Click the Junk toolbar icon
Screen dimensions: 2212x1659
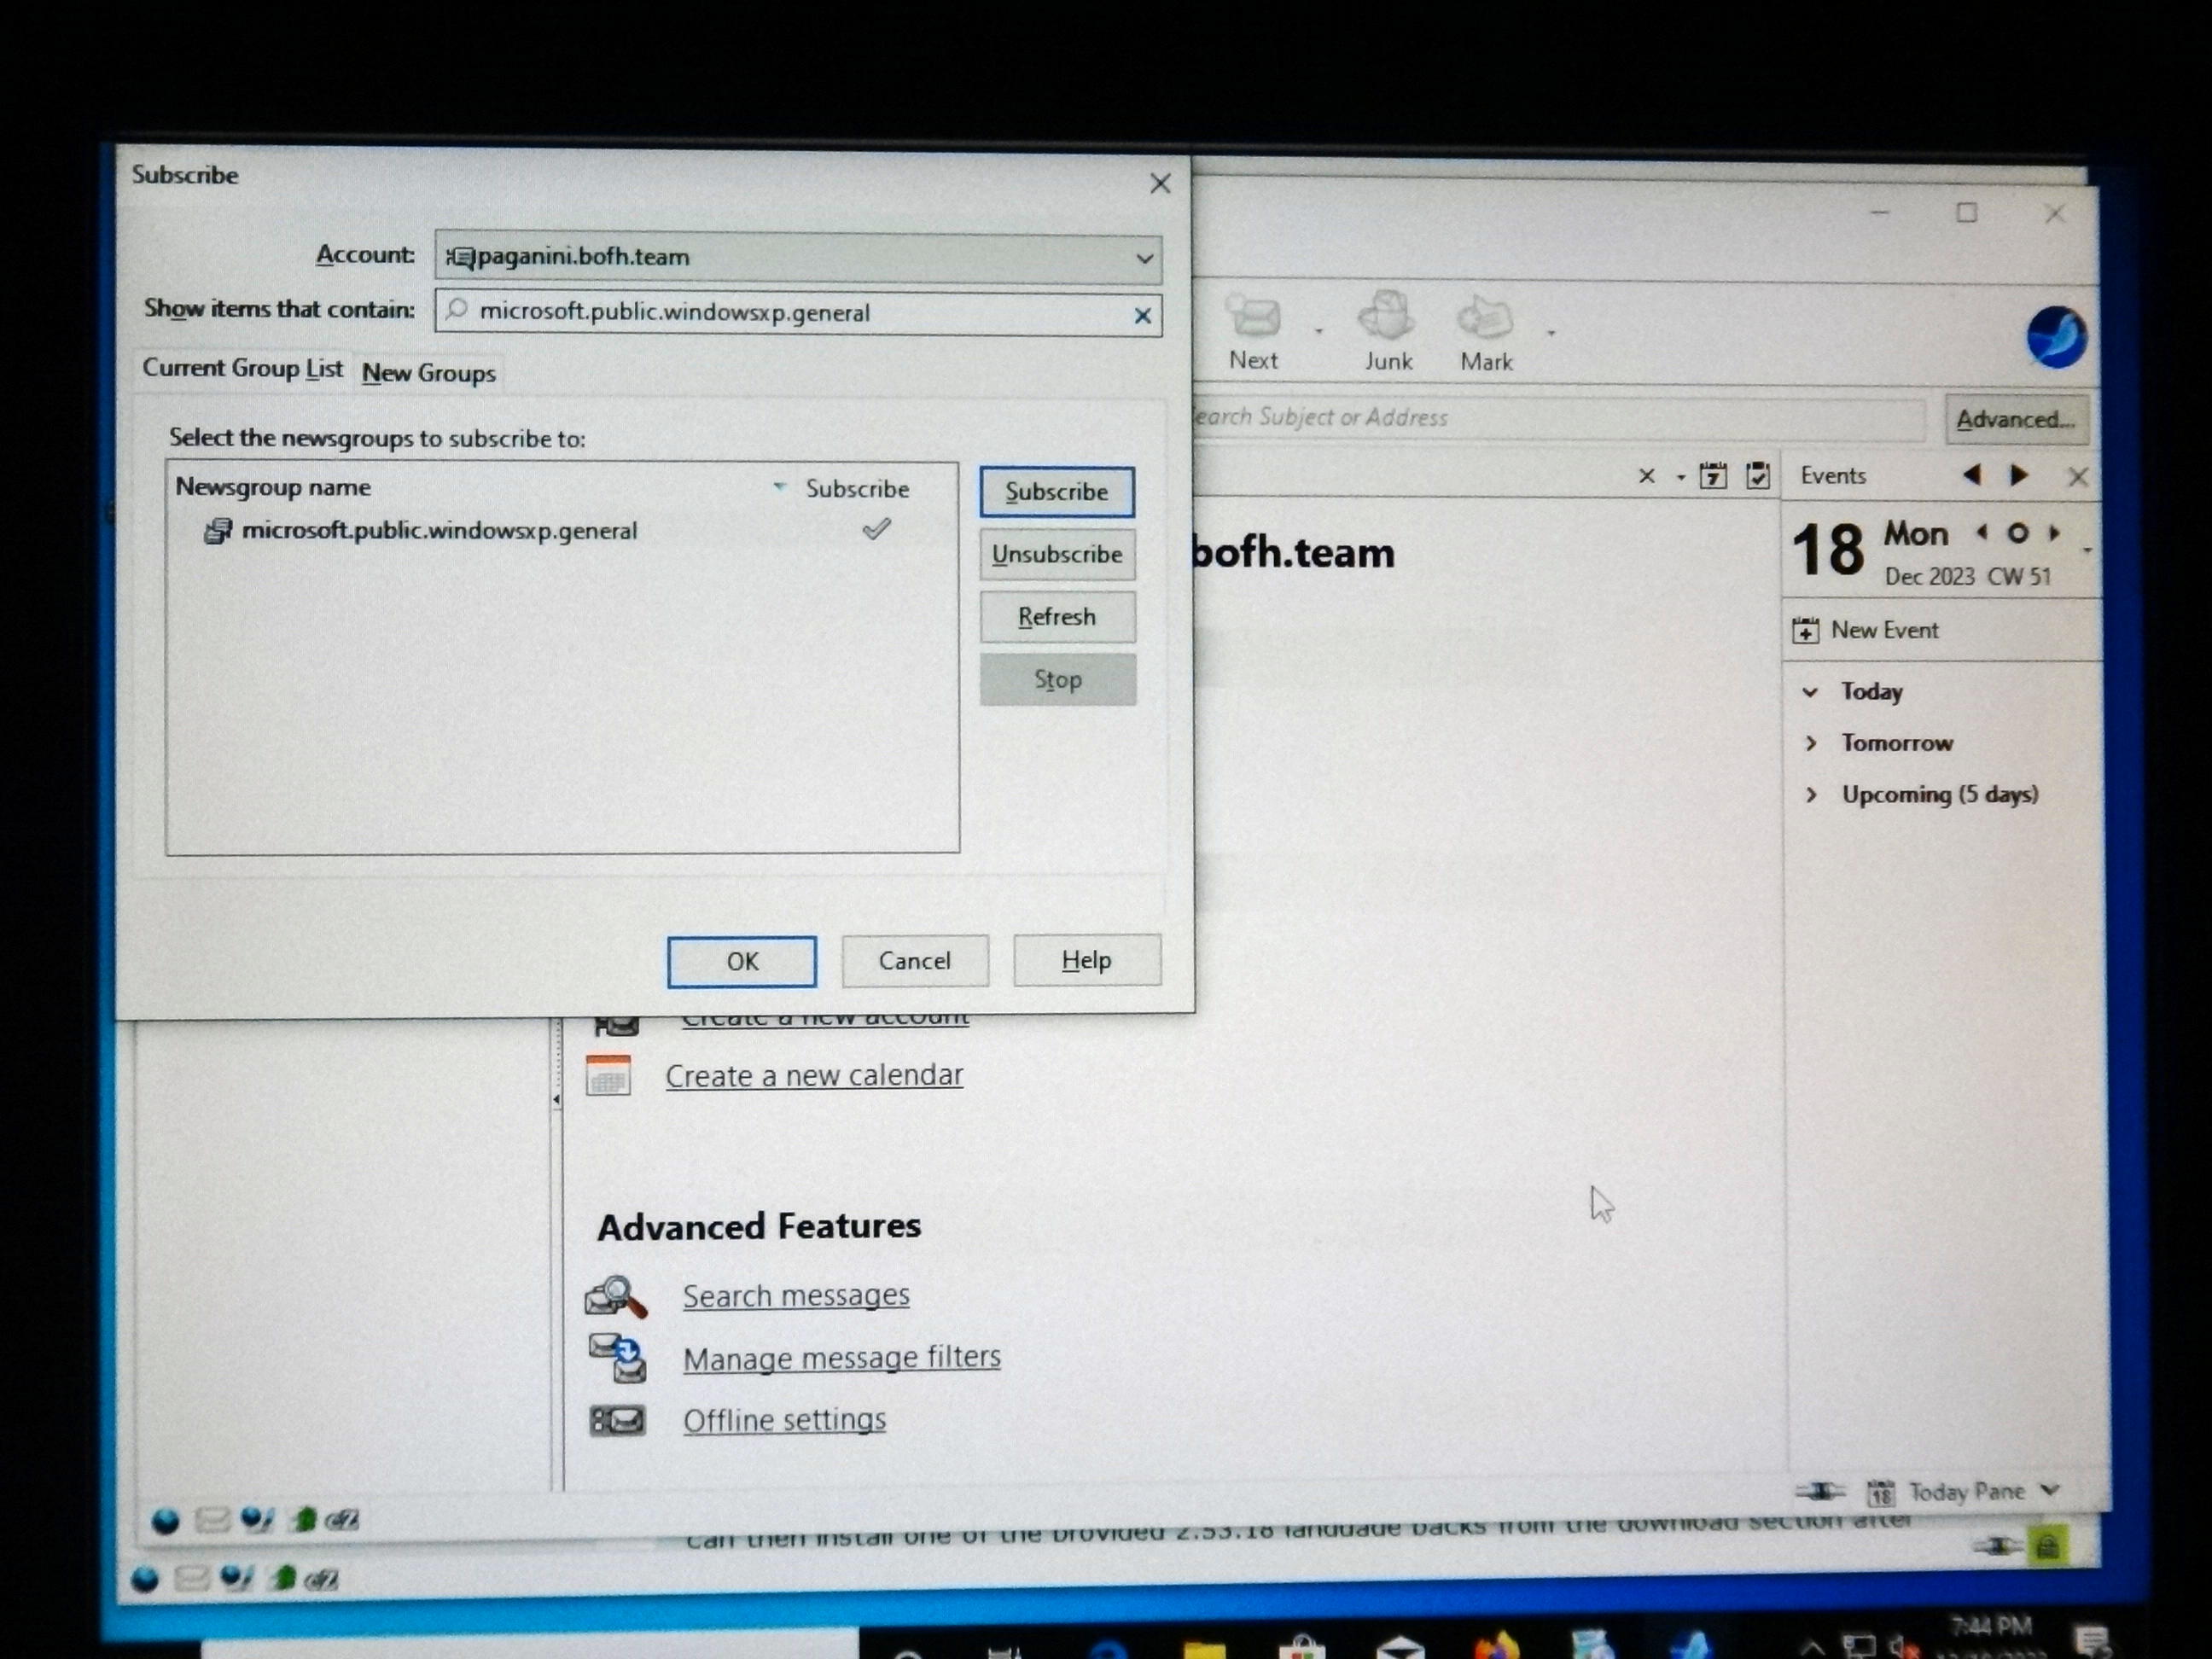1387,317
